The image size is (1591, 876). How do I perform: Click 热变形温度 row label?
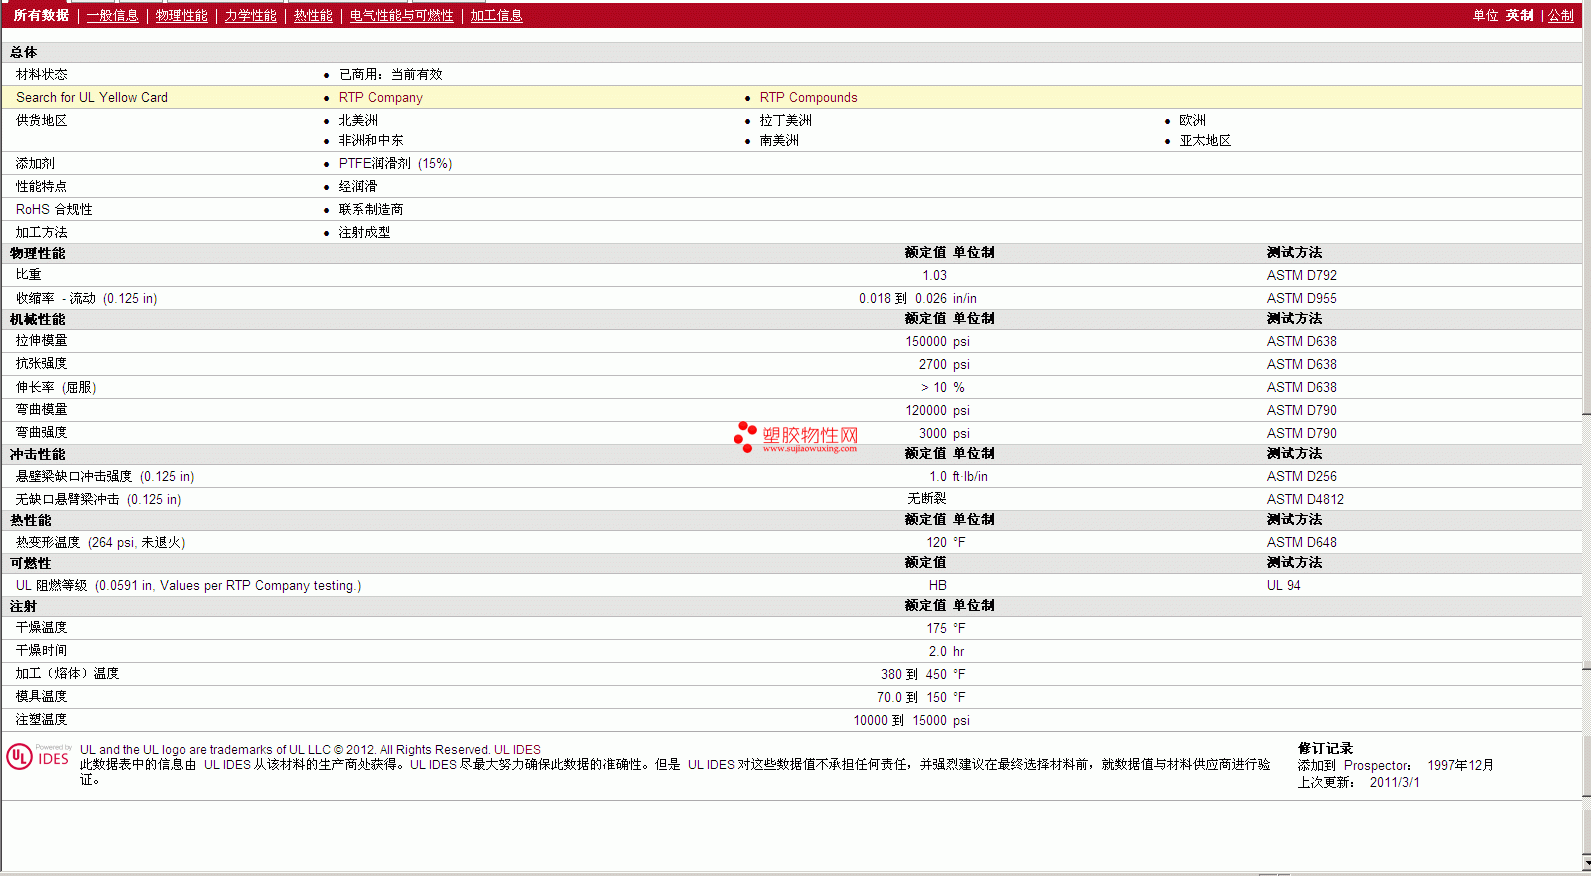100,543
